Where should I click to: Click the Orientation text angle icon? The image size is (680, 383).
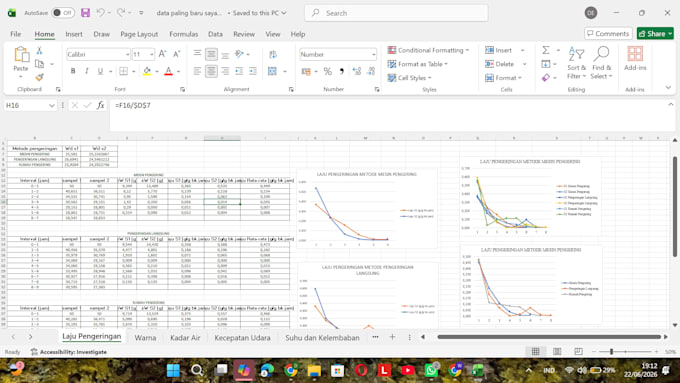pyautogui.click(x=239, y=54)
